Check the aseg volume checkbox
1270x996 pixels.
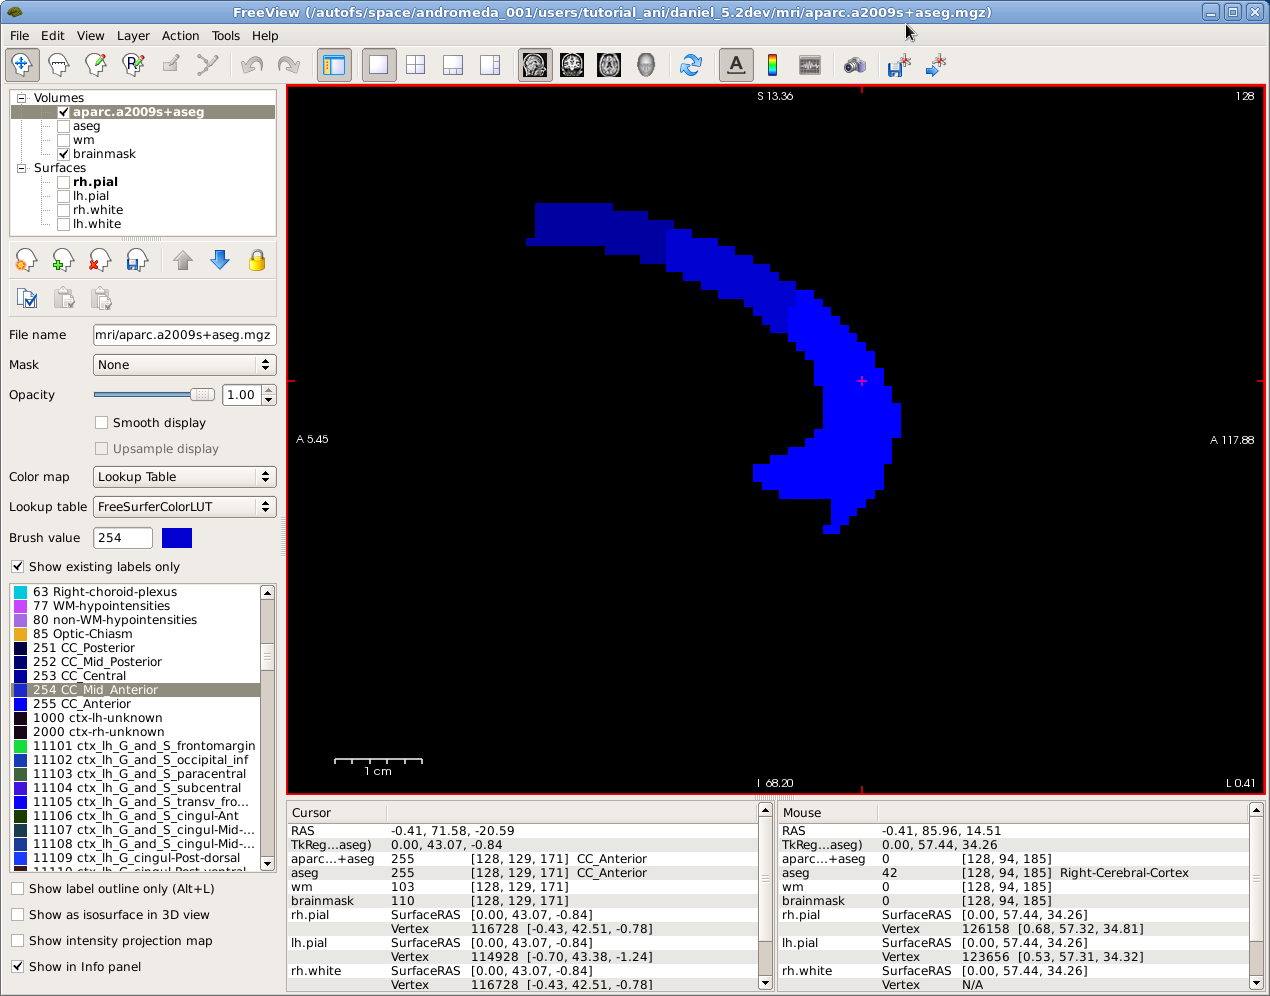point(64,126)
